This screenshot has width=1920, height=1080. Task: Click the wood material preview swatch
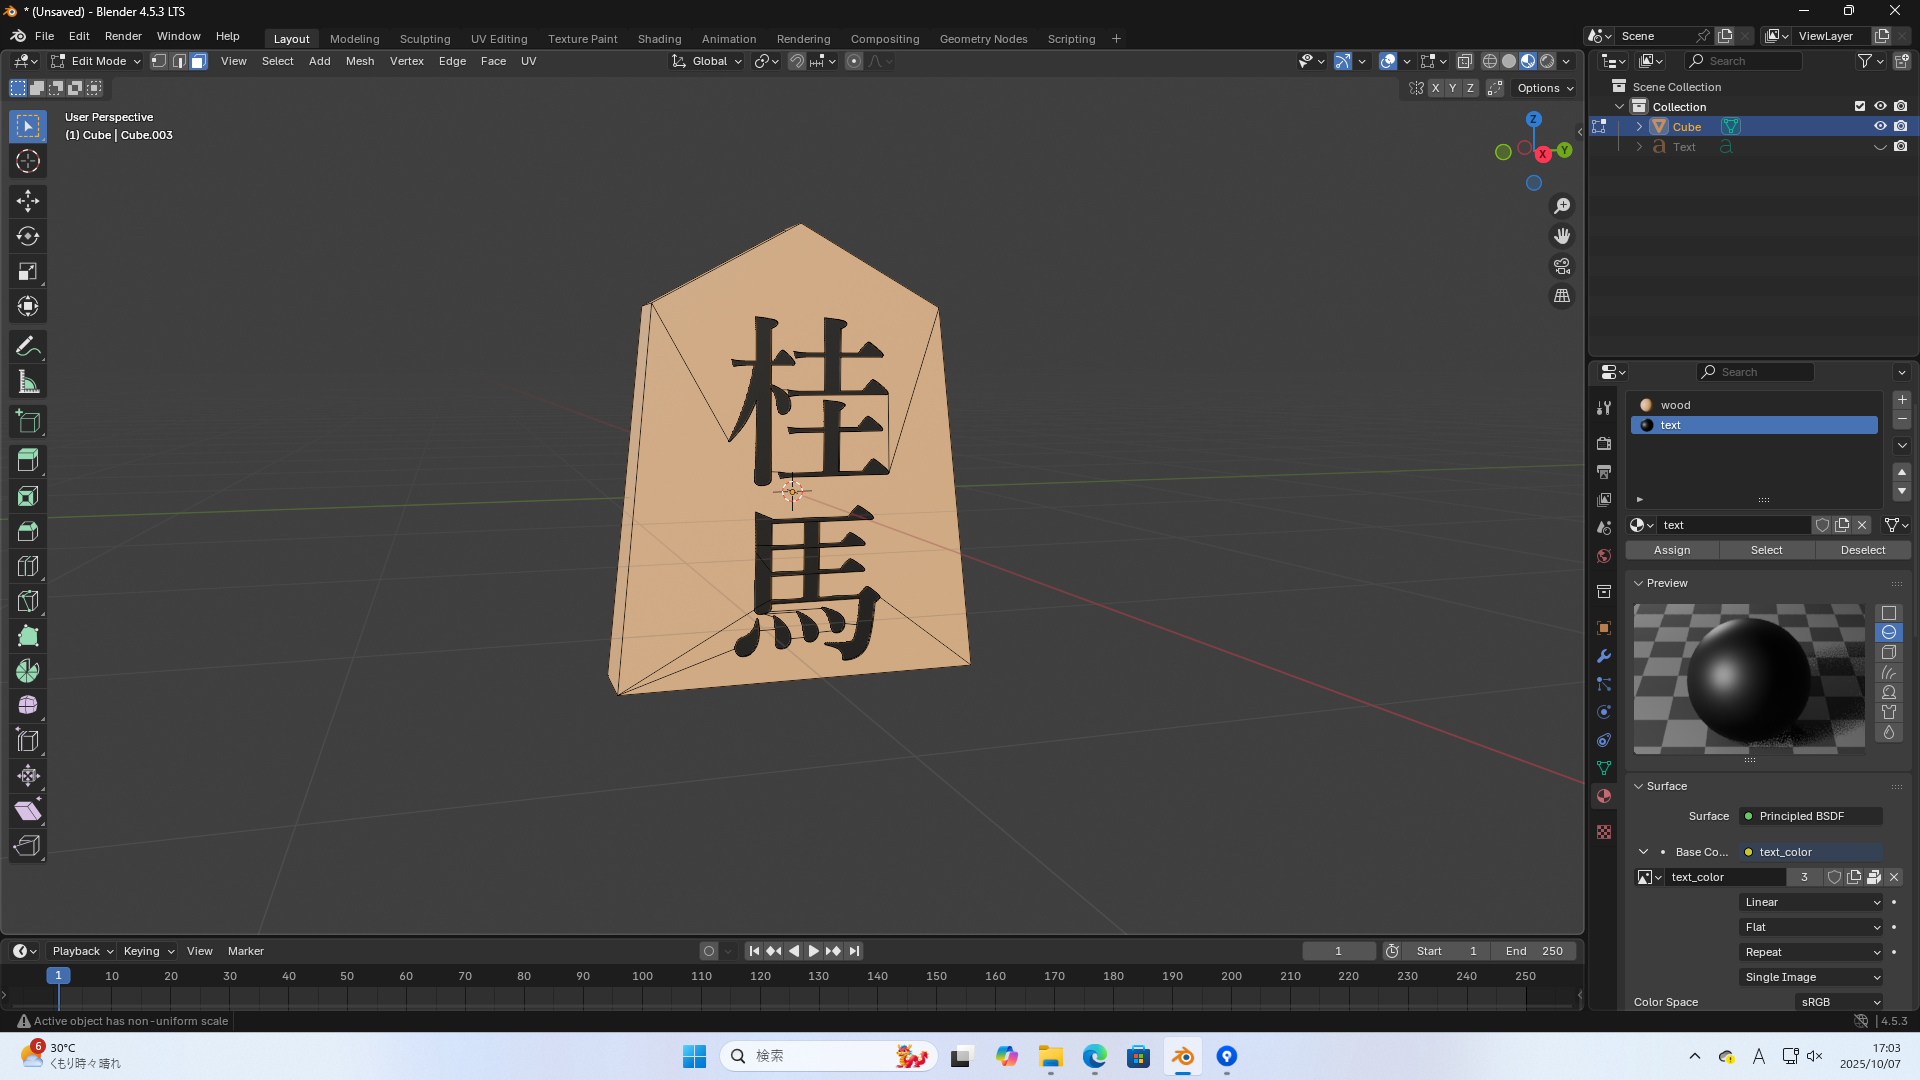(1646, 405)
